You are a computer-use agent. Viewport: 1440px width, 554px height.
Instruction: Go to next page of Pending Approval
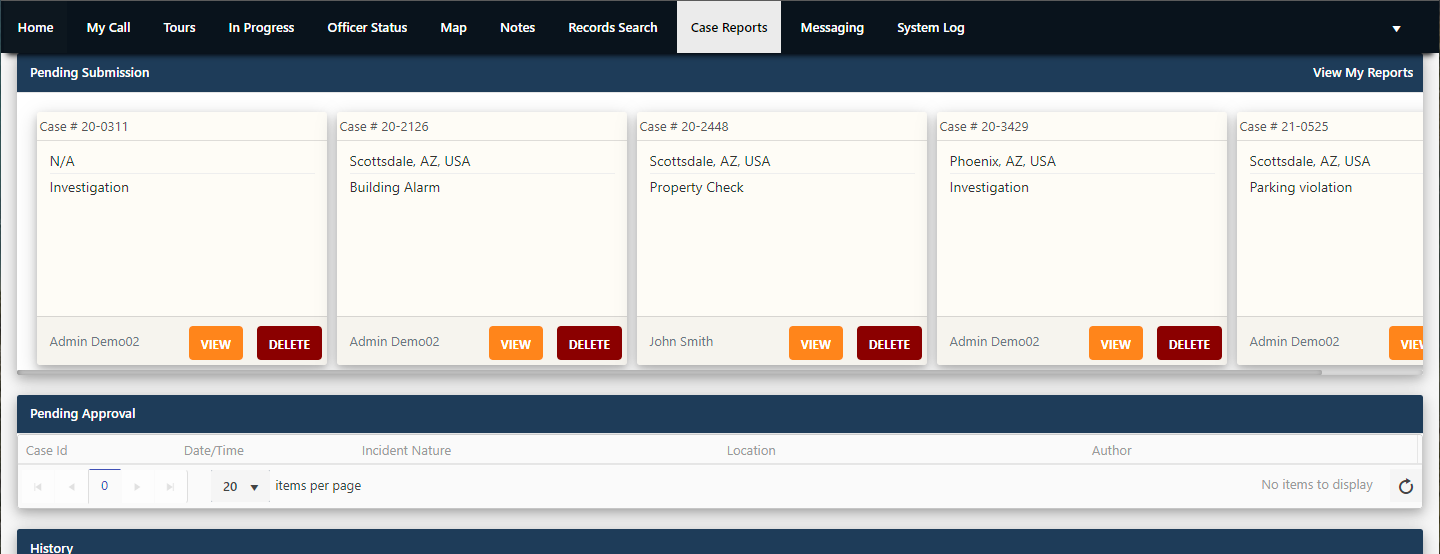pyautogui.click(x=137, y=486)
